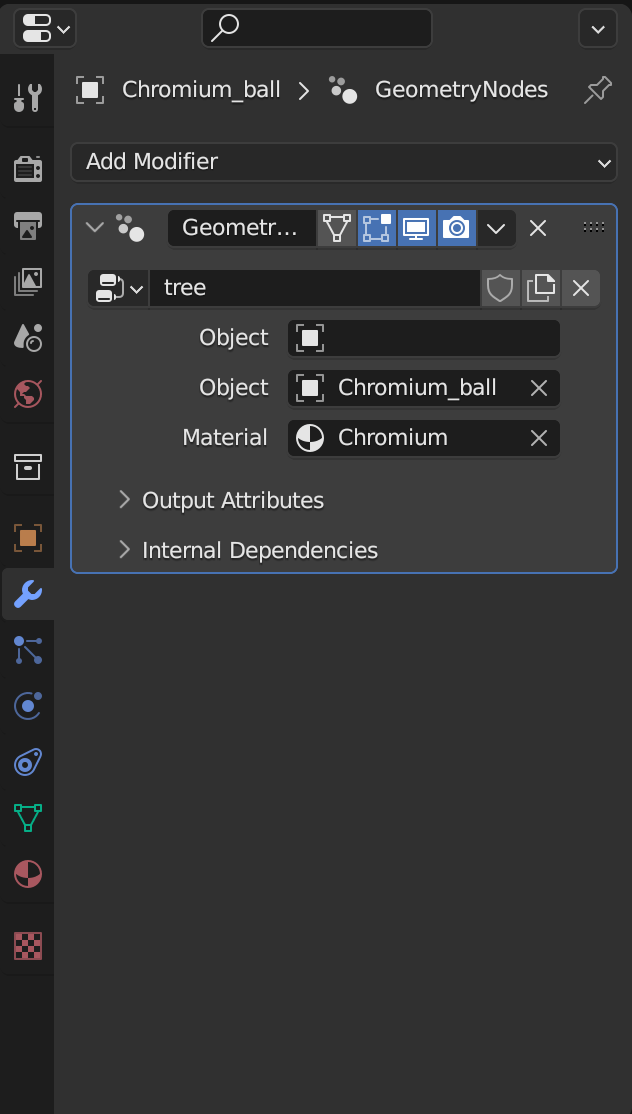Open the properties options dropdown
Screen dimensions: 632x1114
[598, 28]
